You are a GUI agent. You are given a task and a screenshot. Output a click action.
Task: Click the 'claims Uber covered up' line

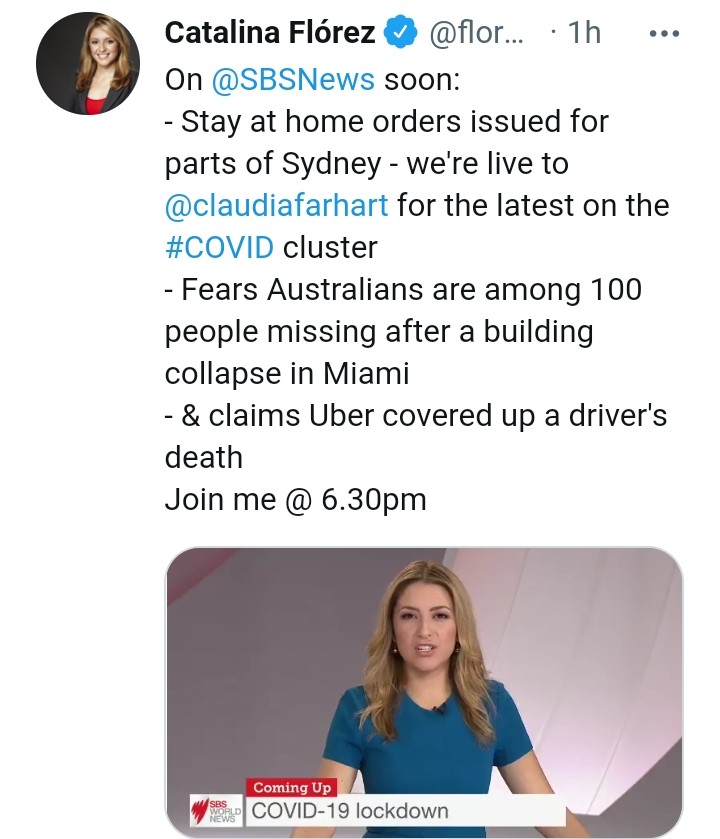[415, 415]
